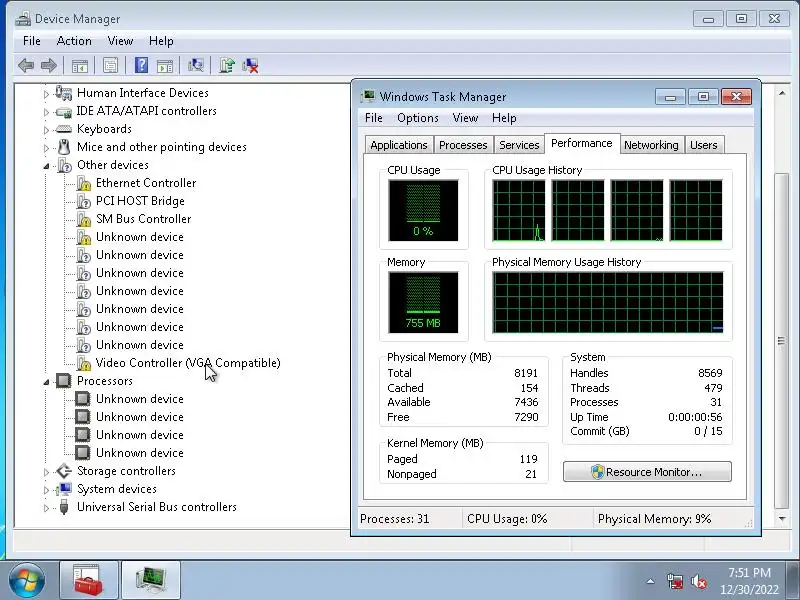Screen dimensions: 800x600
Task: Expand Human Interface Devices node
Action: [x=46, y=94]
